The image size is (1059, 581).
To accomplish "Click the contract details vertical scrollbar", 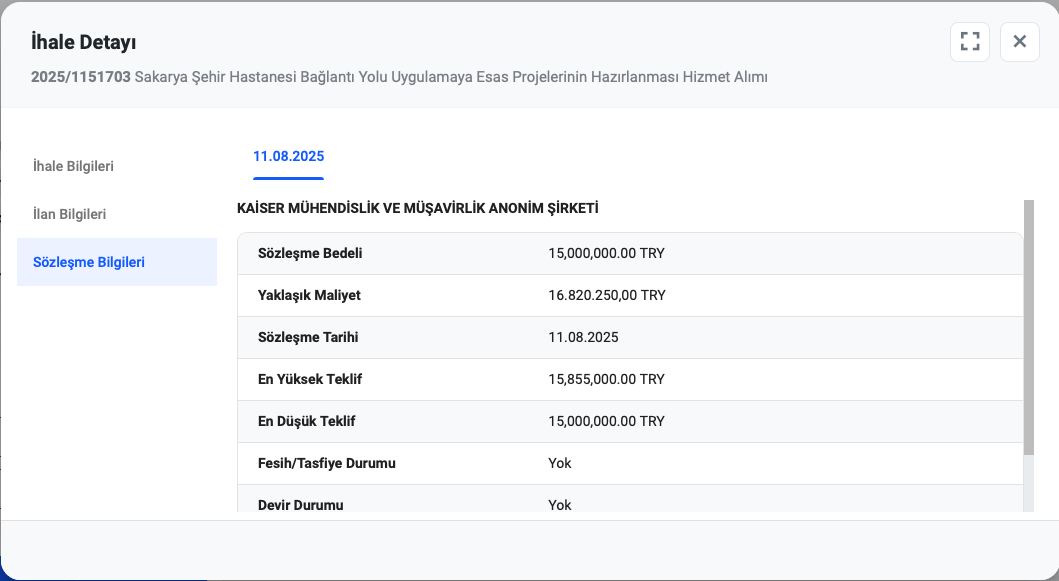I will coord(1029,328).
